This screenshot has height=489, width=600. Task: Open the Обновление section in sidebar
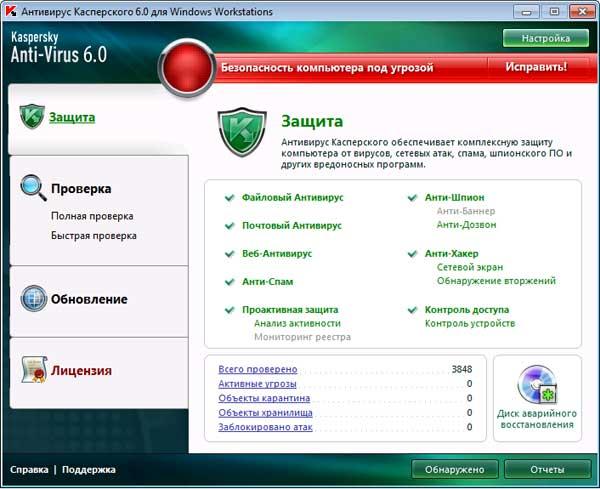coord(89,299)
